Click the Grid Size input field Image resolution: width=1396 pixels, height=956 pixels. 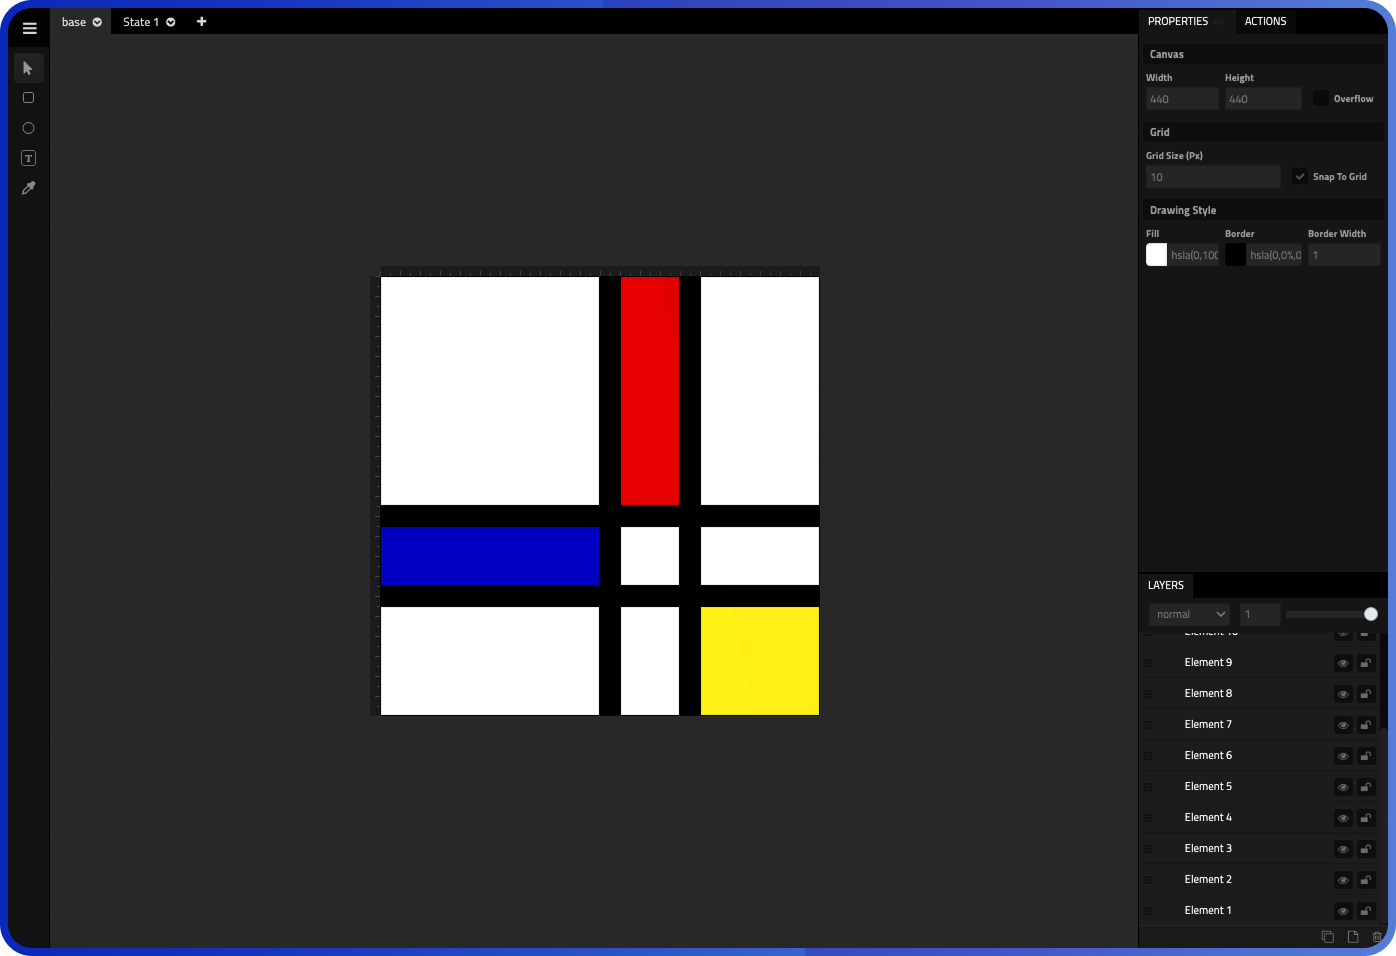tap(1213, 177)
